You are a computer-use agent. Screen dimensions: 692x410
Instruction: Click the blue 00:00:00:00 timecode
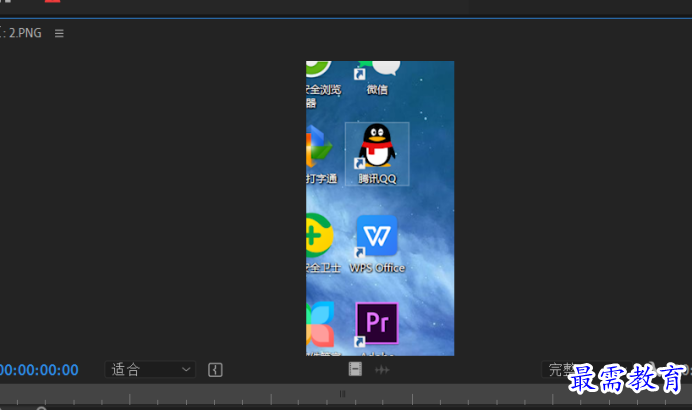[39, 370]
